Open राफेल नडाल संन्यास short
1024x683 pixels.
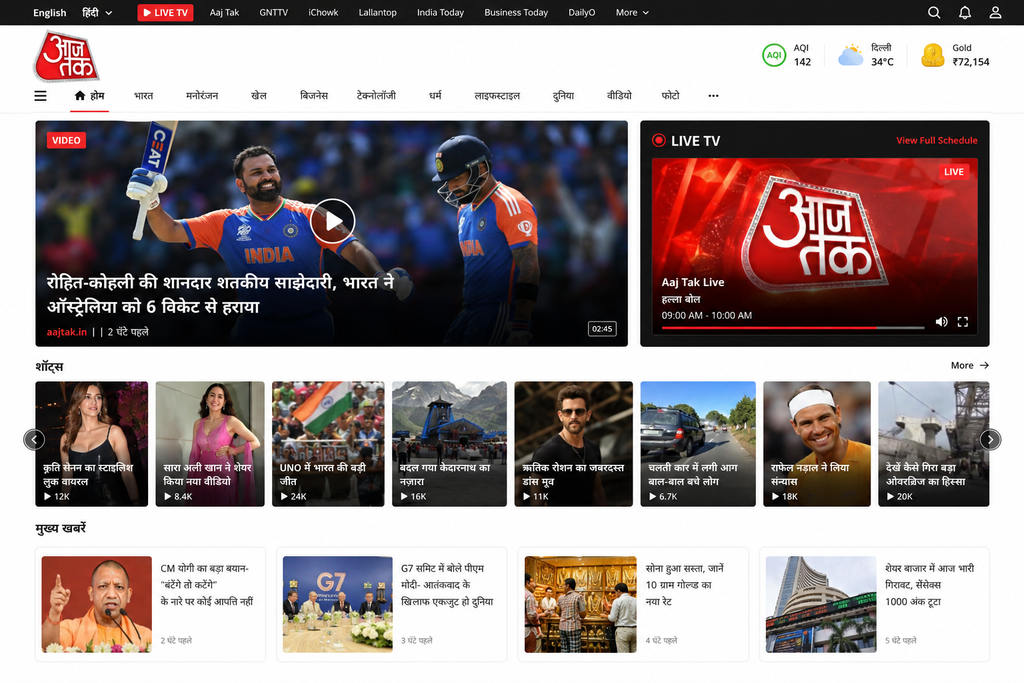[x=817, y=444]
